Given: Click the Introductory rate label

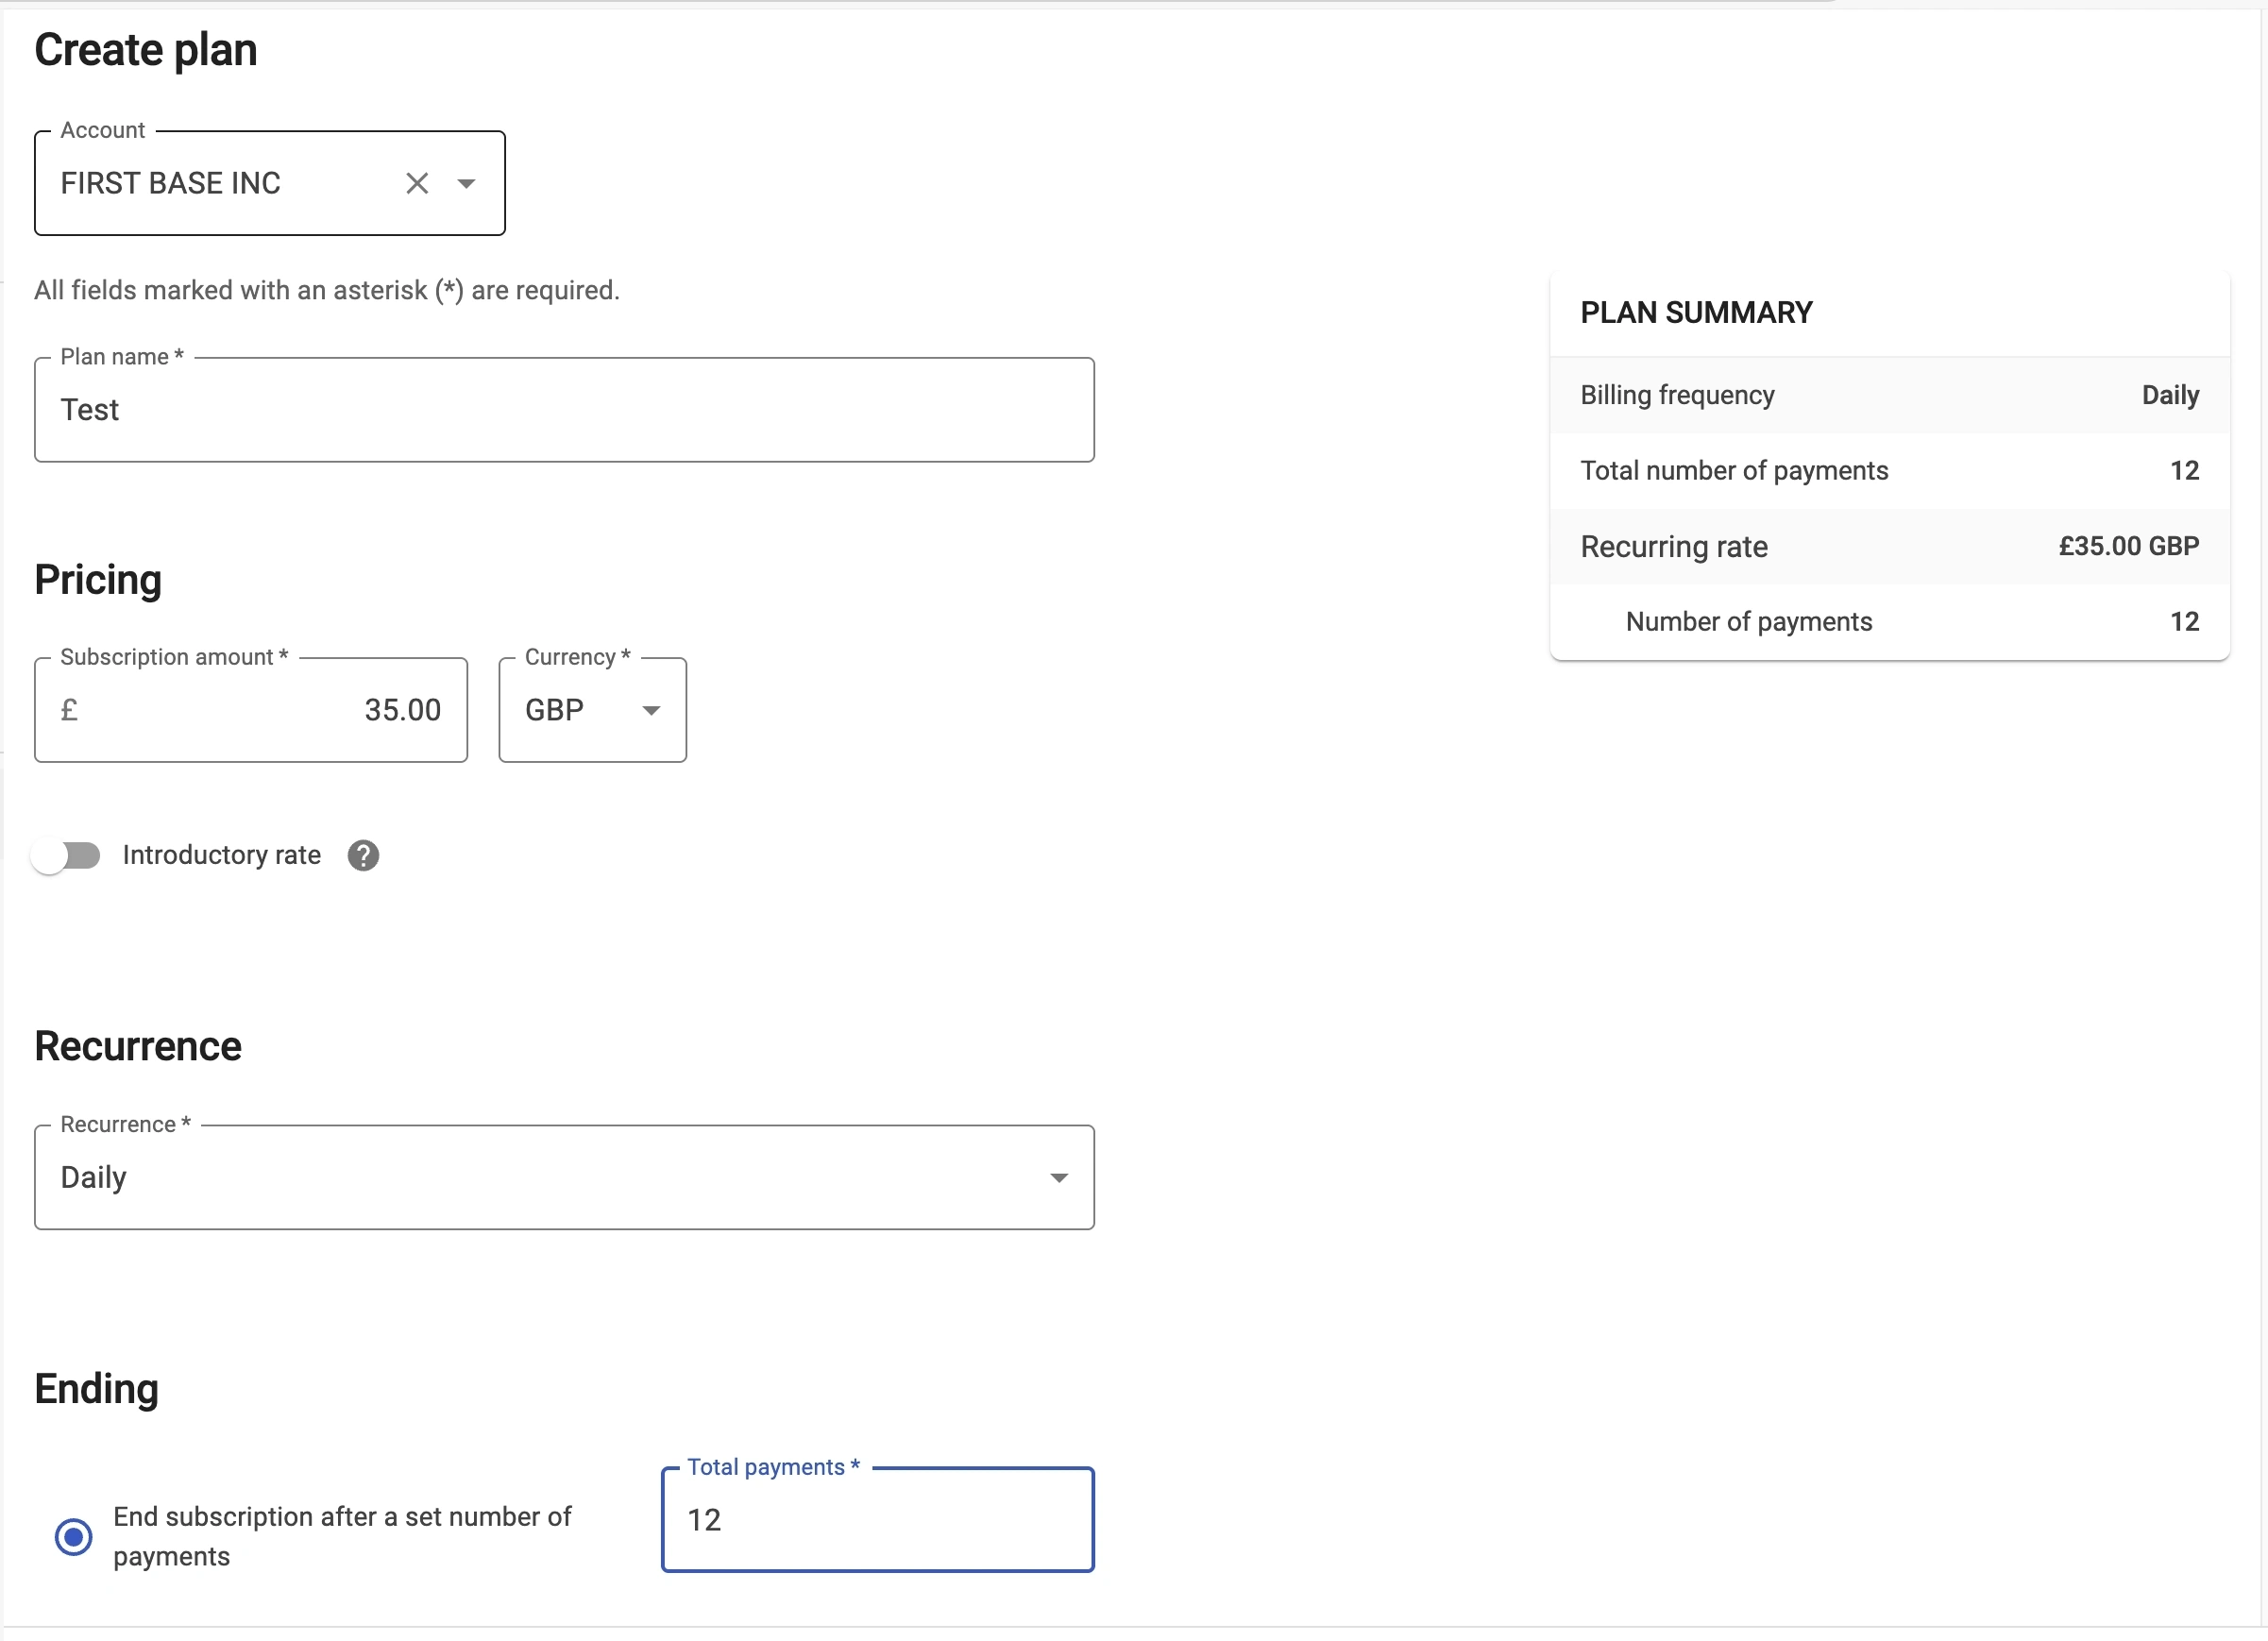Looking at the screenshot, I should pyautogui.click(x=222, y=855).
